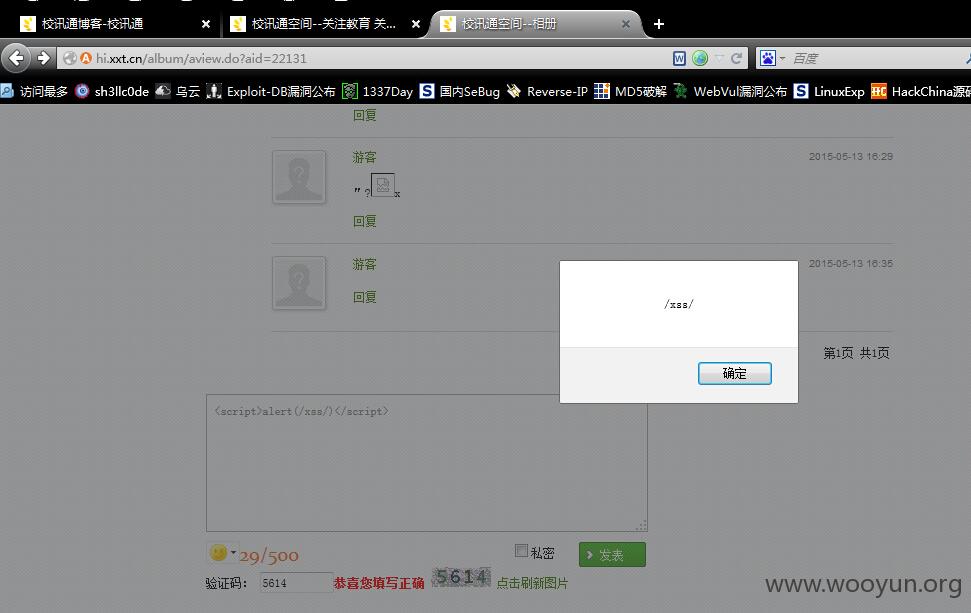Click 回复 under the 16:29 guest comment
This screenshot has height=613, width=971.
pos(365,221)
